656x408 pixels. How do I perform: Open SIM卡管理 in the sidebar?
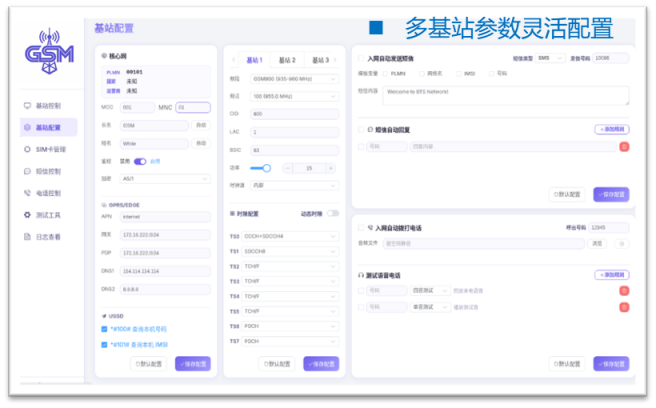(48, 149)
